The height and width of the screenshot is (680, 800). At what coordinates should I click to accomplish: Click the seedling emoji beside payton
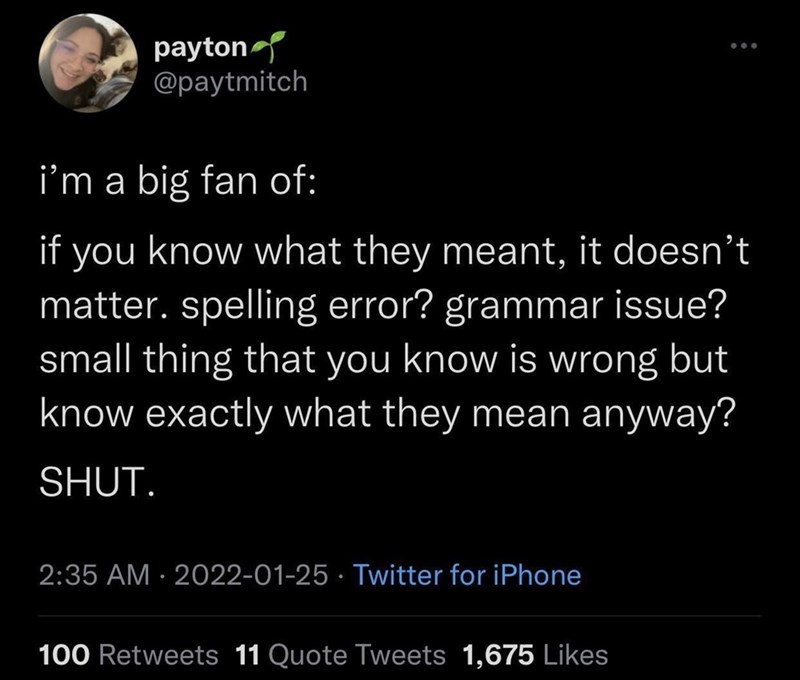[x=264, y=45]
